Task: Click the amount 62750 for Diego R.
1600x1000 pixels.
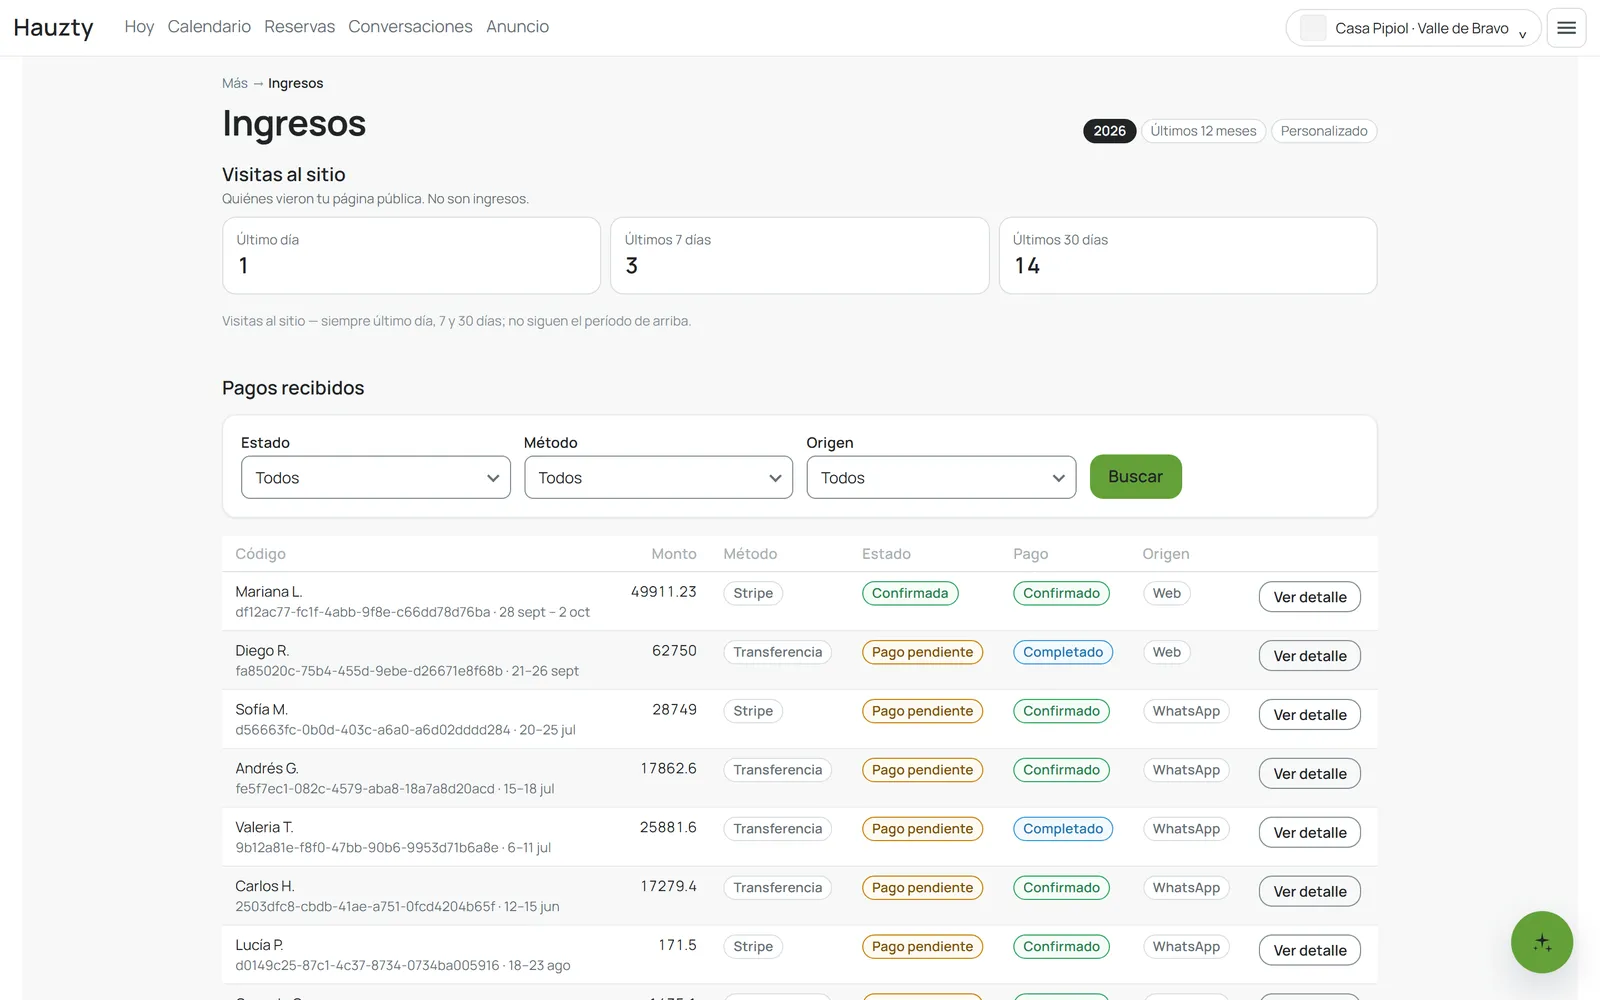Action: [x=674, y=650]
